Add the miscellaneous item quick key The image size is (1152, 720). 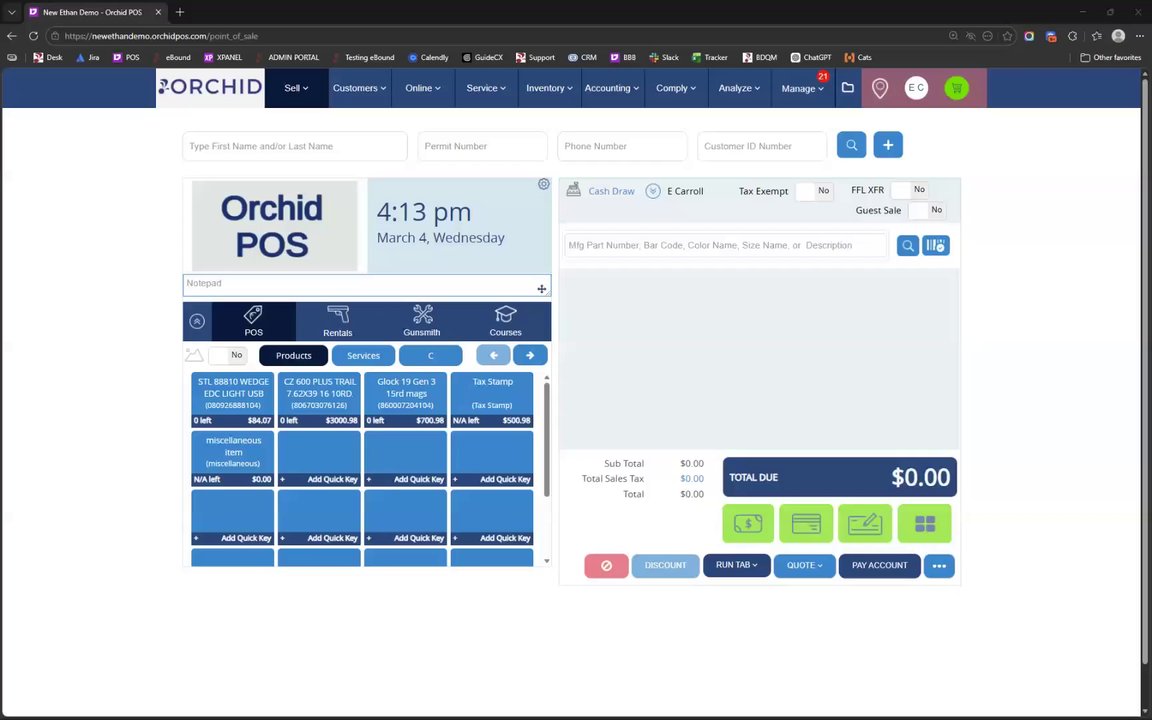233,458
